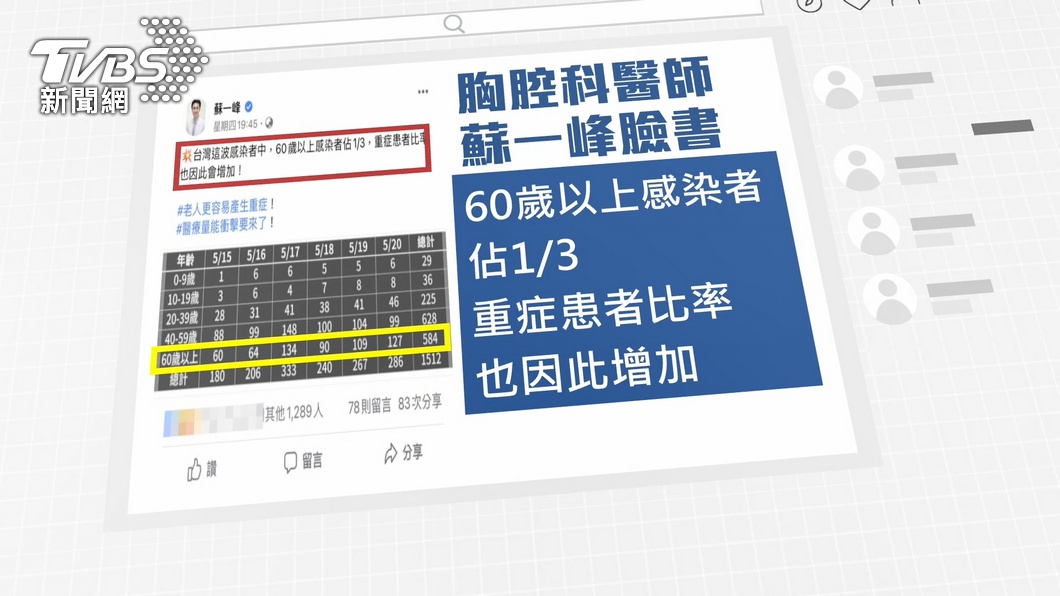Image resolution: width=1060 pixels, height=596 pixels.
Task: Open the 蘇一峰 profile name link
Action: tap(227, 108)
